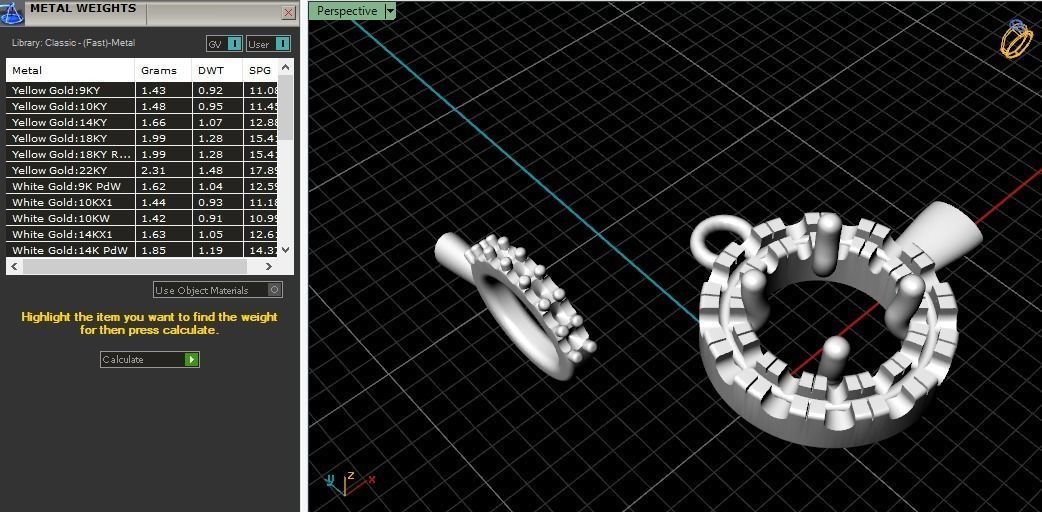Close the Metal Weights panel
The width and height of the screenshot is (1042, 512).
288,13
